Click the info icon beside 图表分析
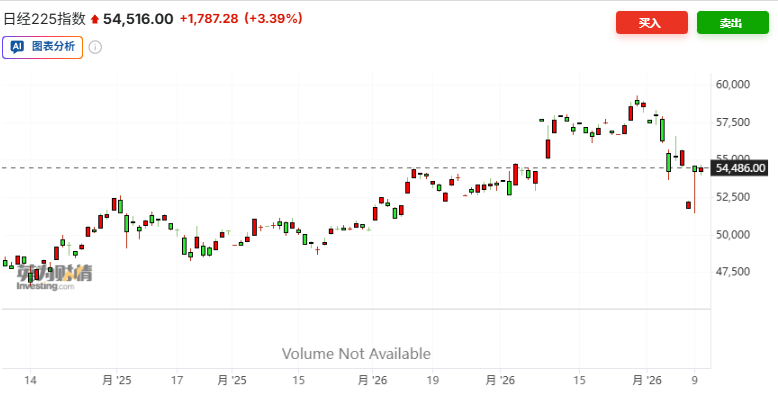 pos(95,47)
